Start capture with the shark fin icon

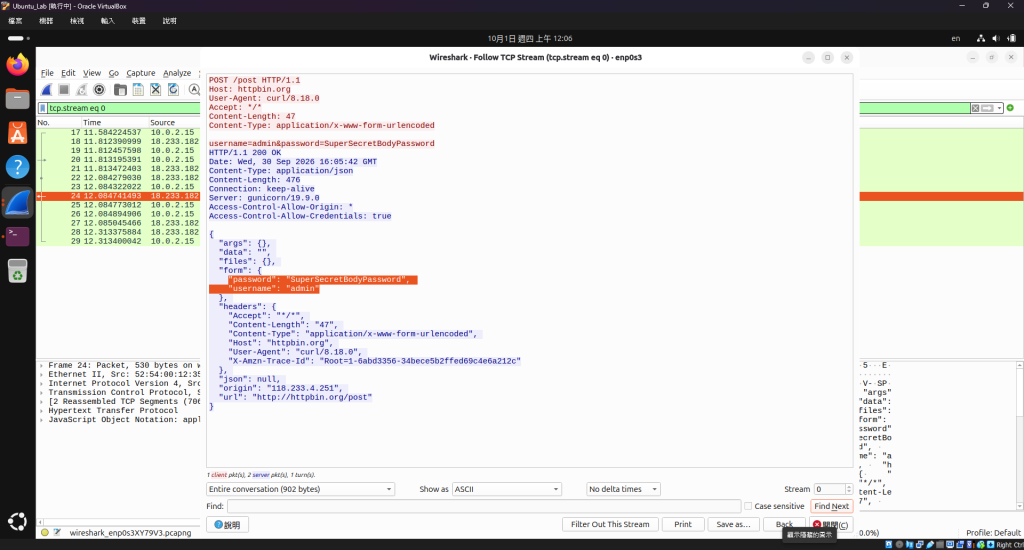tap(46, 89)
